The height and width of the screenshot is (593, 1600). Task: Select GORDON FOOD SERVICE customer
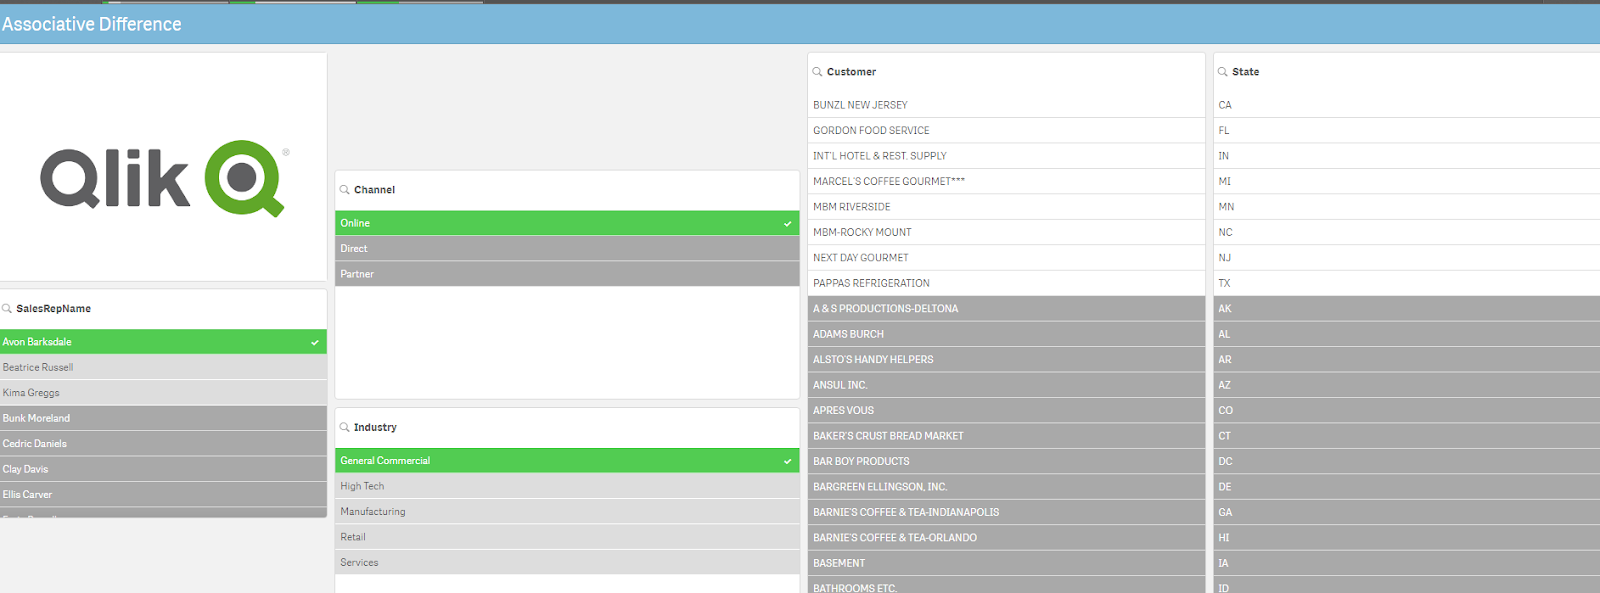1006,130
